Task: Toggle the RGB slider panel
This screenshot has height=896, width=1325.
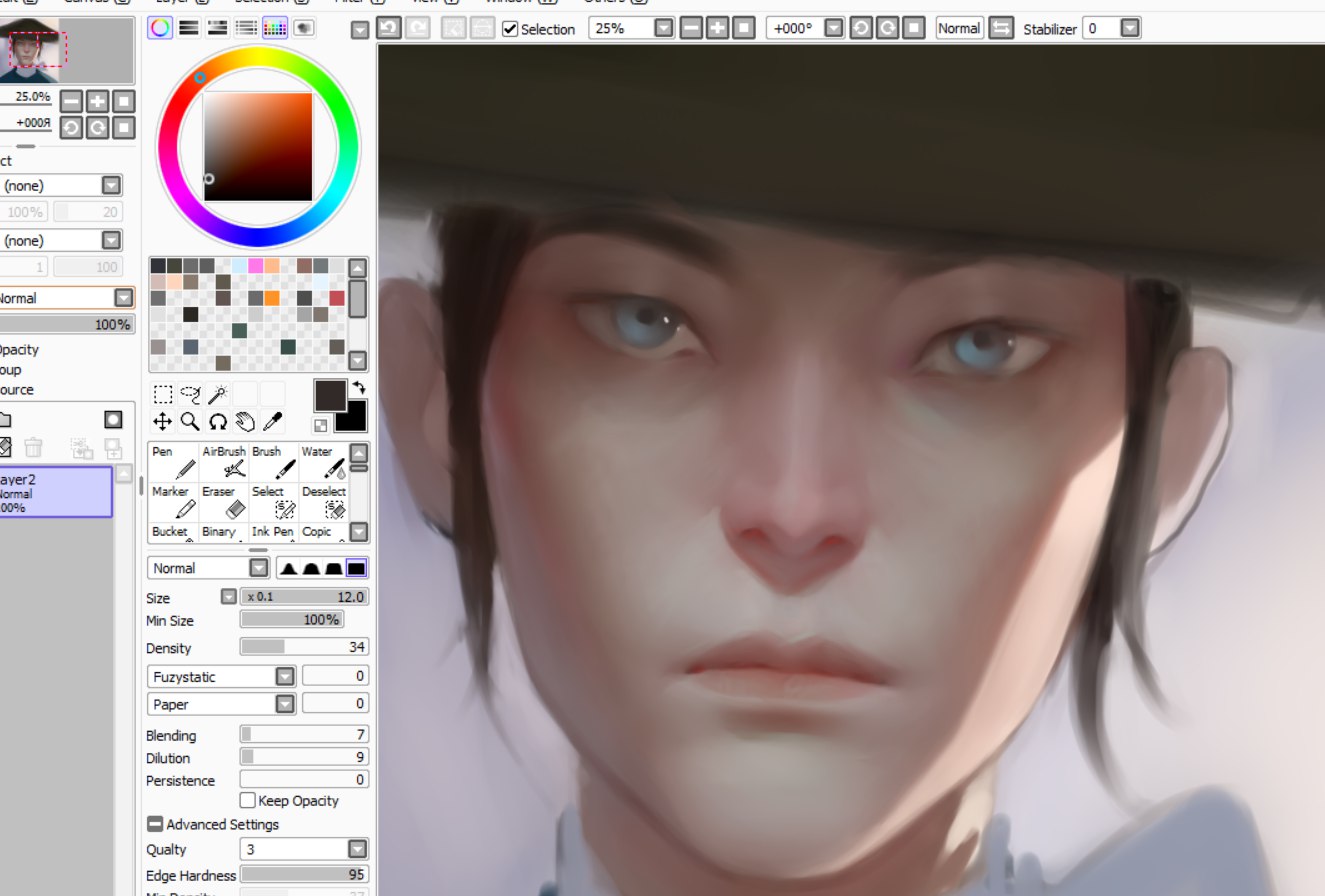Action: pos(188,28)
